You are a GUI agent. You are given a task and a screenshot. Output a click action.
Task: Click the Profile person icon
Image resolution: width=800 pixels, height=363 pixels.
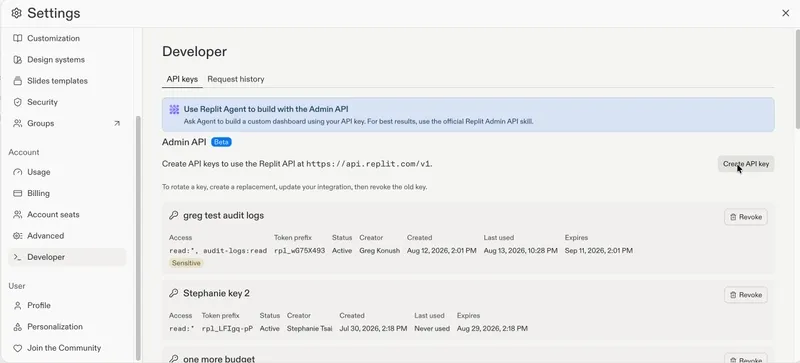(18, 305)
